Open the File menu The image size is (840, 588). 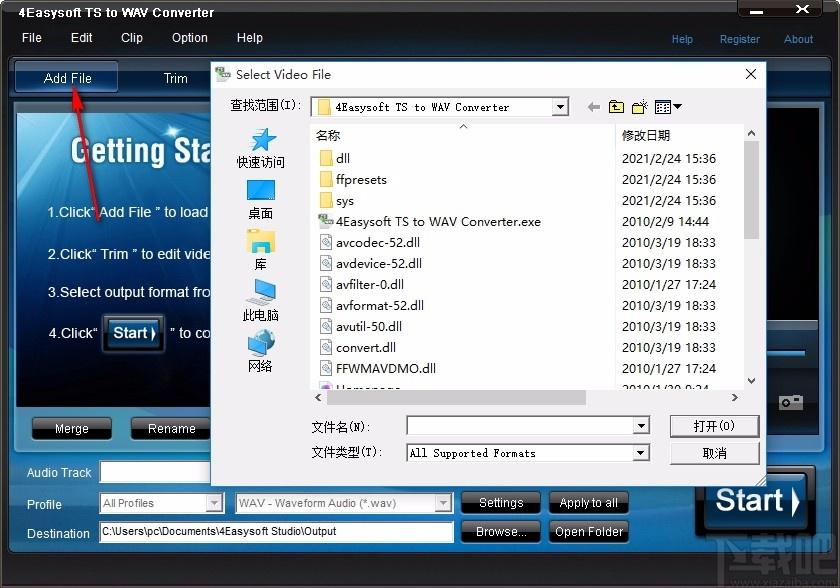coord(32,38)
